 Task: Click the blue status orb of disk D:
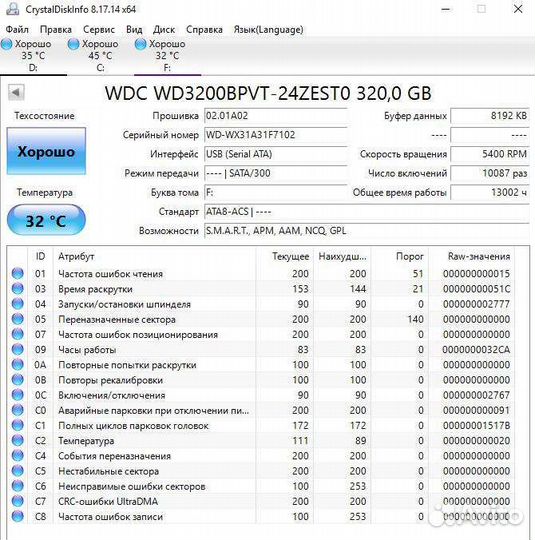tap(7, 44)
